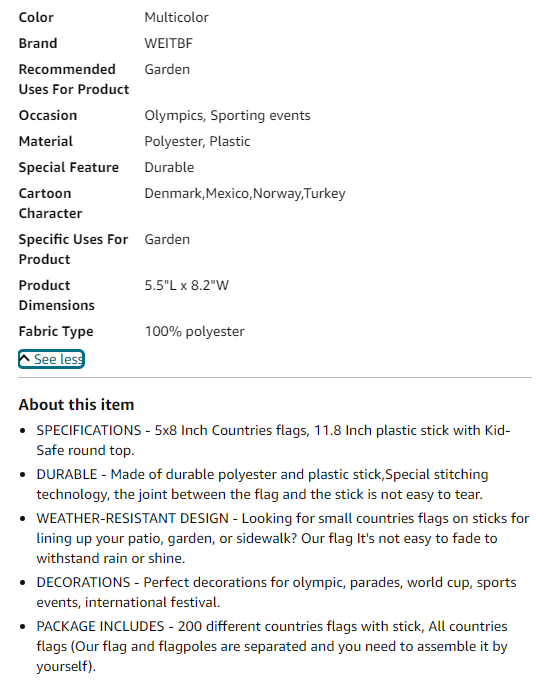Click the Material value Polyester, Plastic

[x=197, y=141]
